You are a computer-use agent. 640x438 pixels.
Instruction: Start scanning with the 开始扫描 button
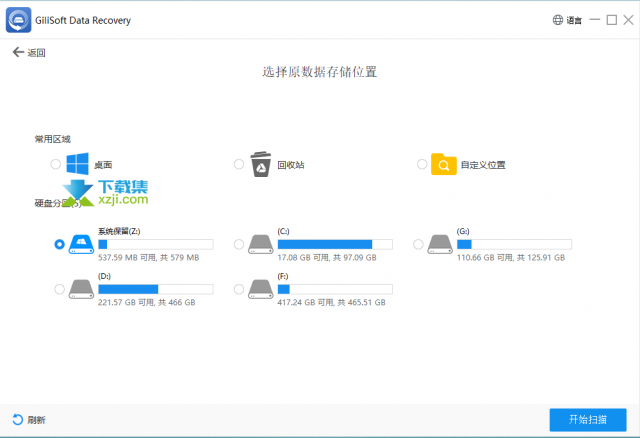588,420
